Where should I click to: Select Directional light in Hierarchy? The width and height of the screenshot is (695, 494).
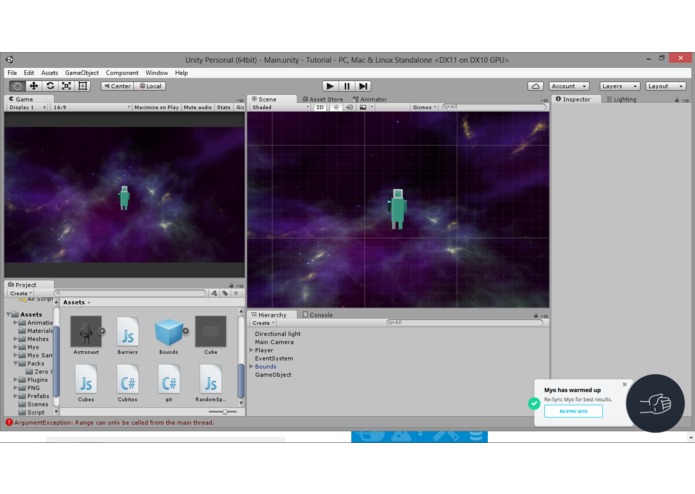277,334
